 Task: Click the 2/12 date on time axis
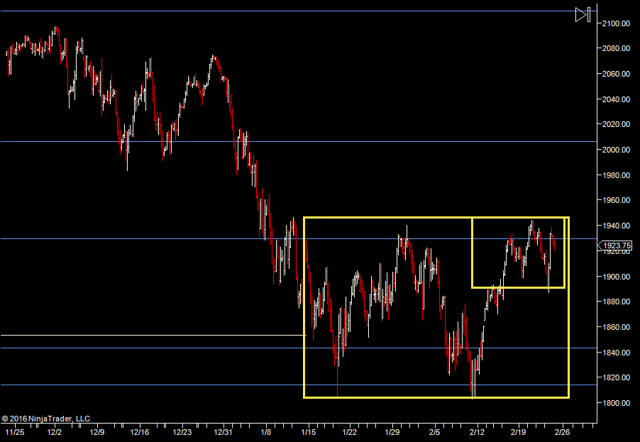coord(477,432)
